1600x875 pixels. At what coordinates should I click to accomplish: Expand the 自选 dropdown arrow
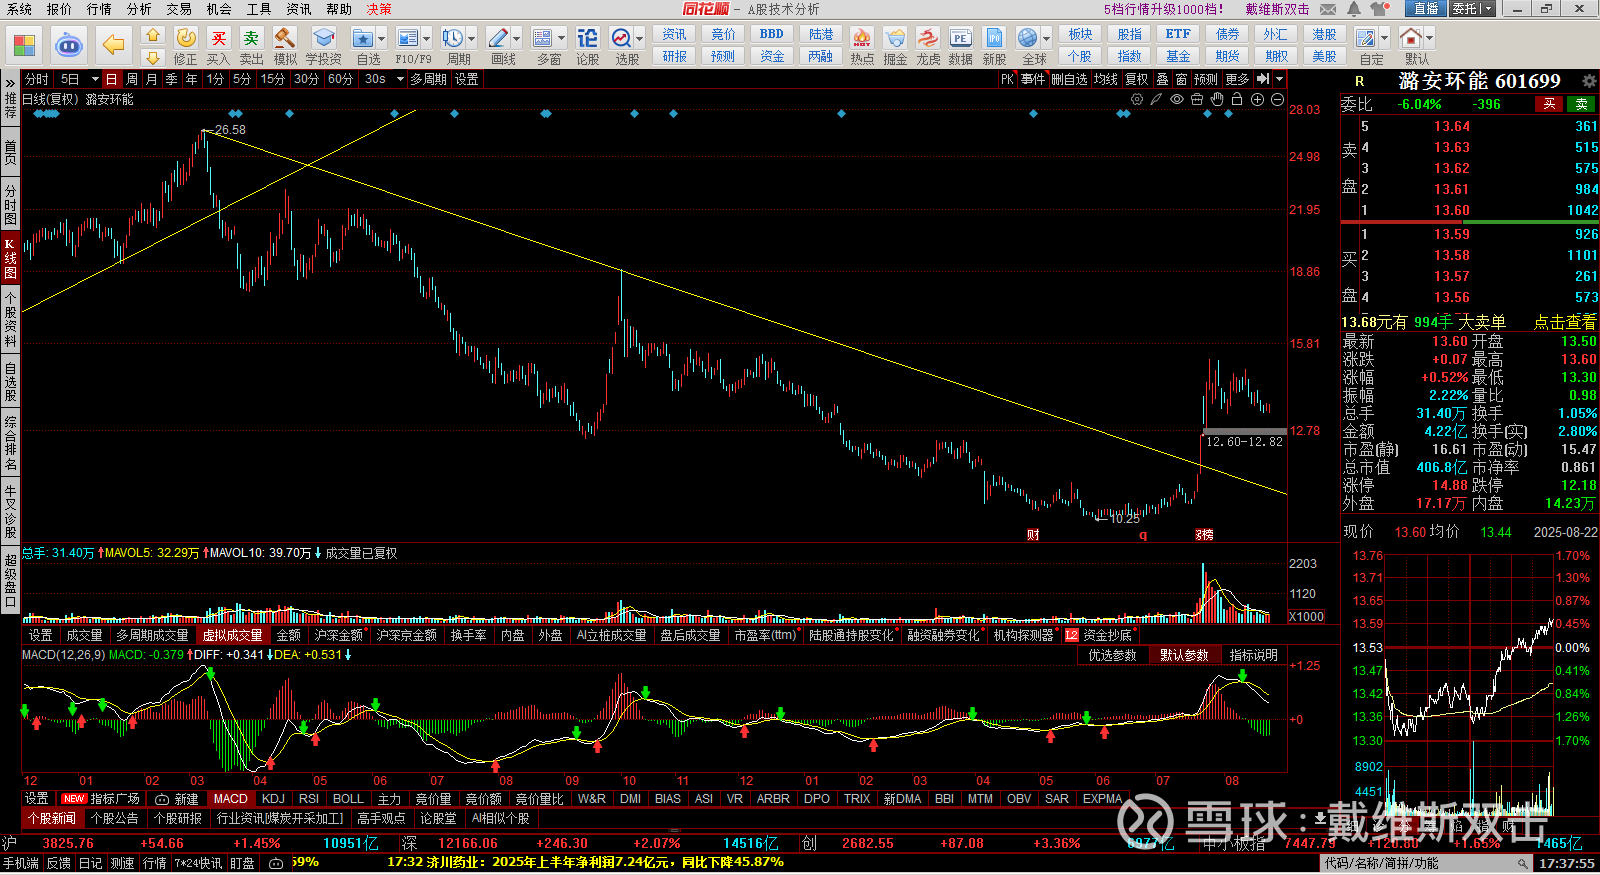tap(383, 39)
